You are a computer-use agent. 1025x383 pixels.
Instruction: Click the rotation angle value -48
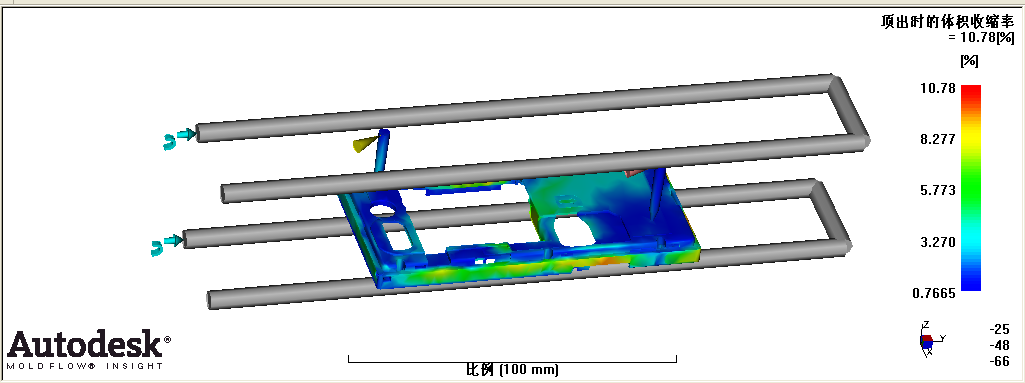point(1000,345)
